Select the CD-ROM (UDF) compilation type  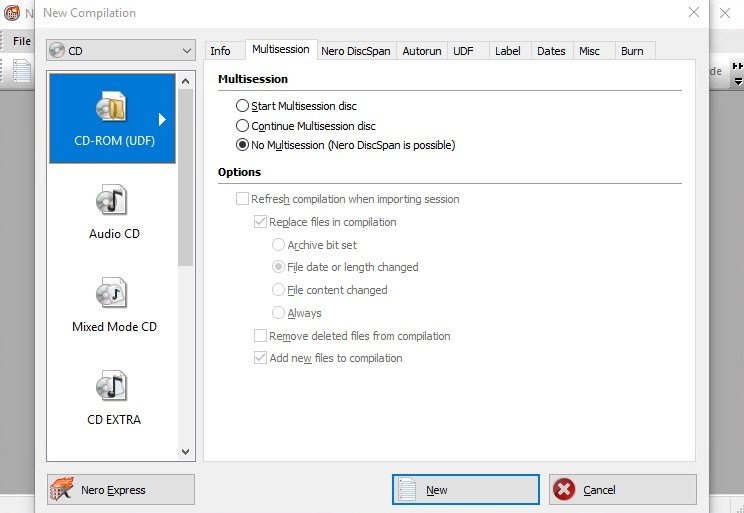[x=112, y=118]
